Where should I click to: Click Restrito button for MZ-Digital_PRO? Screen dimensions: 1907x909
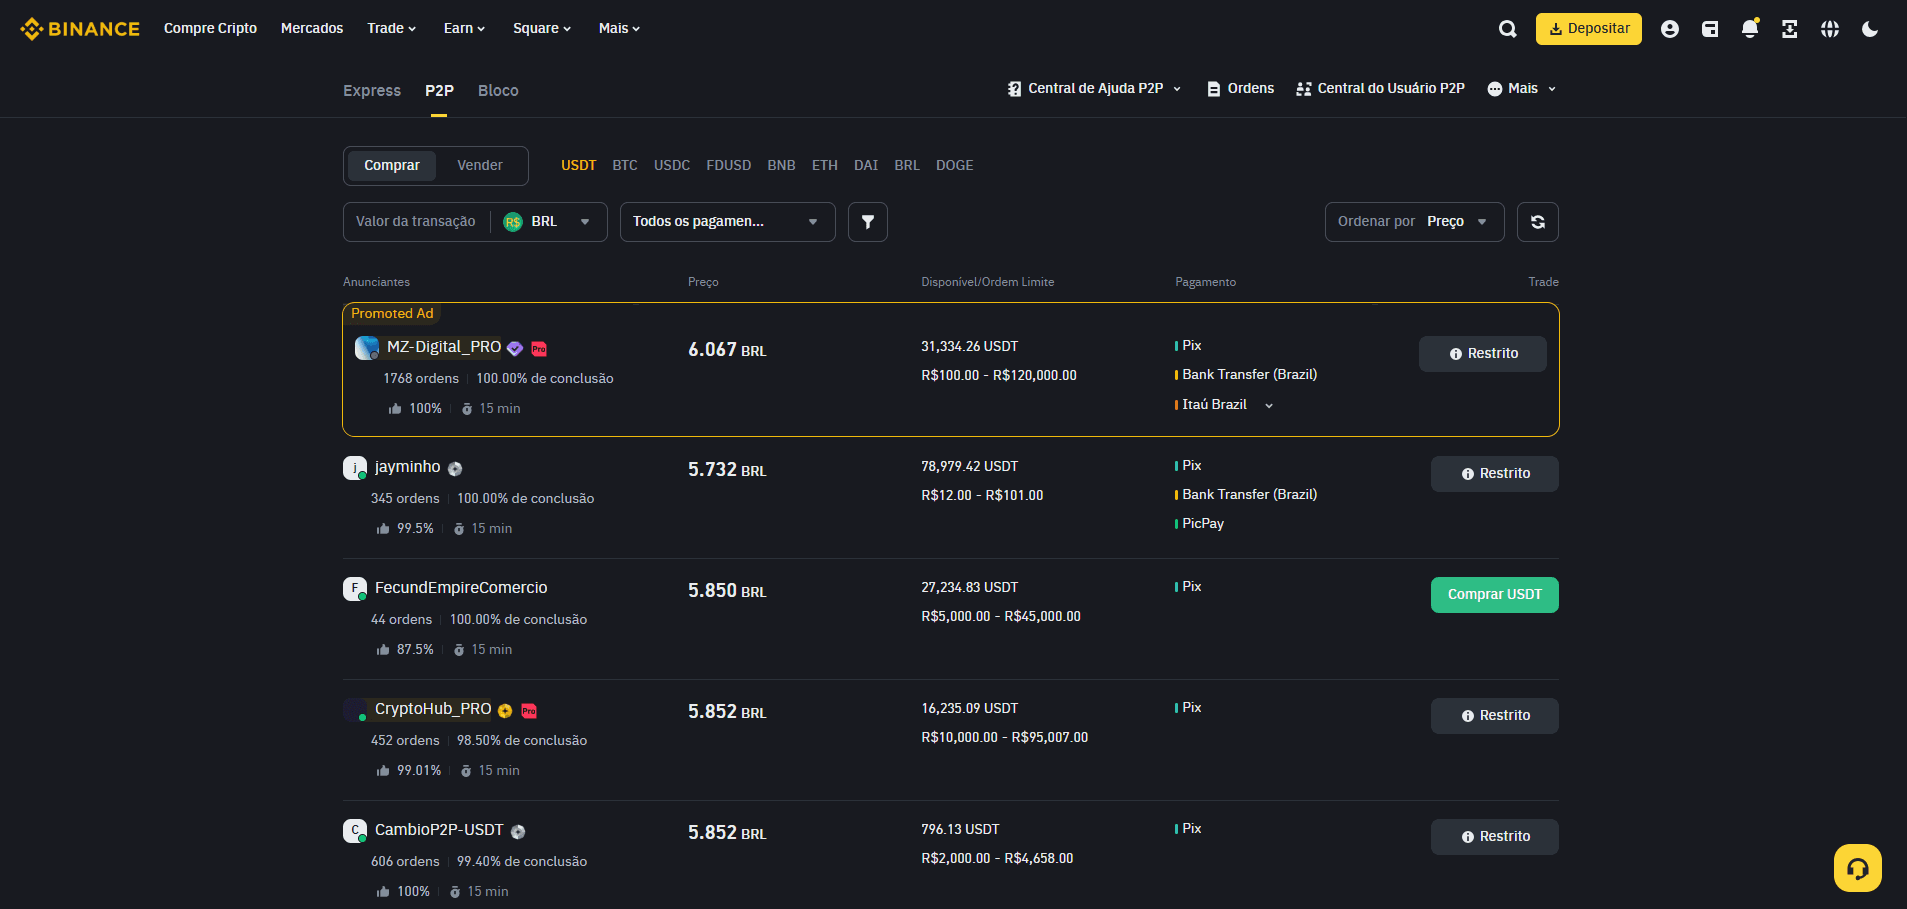pyautogui.click(x=1482, y=354)
